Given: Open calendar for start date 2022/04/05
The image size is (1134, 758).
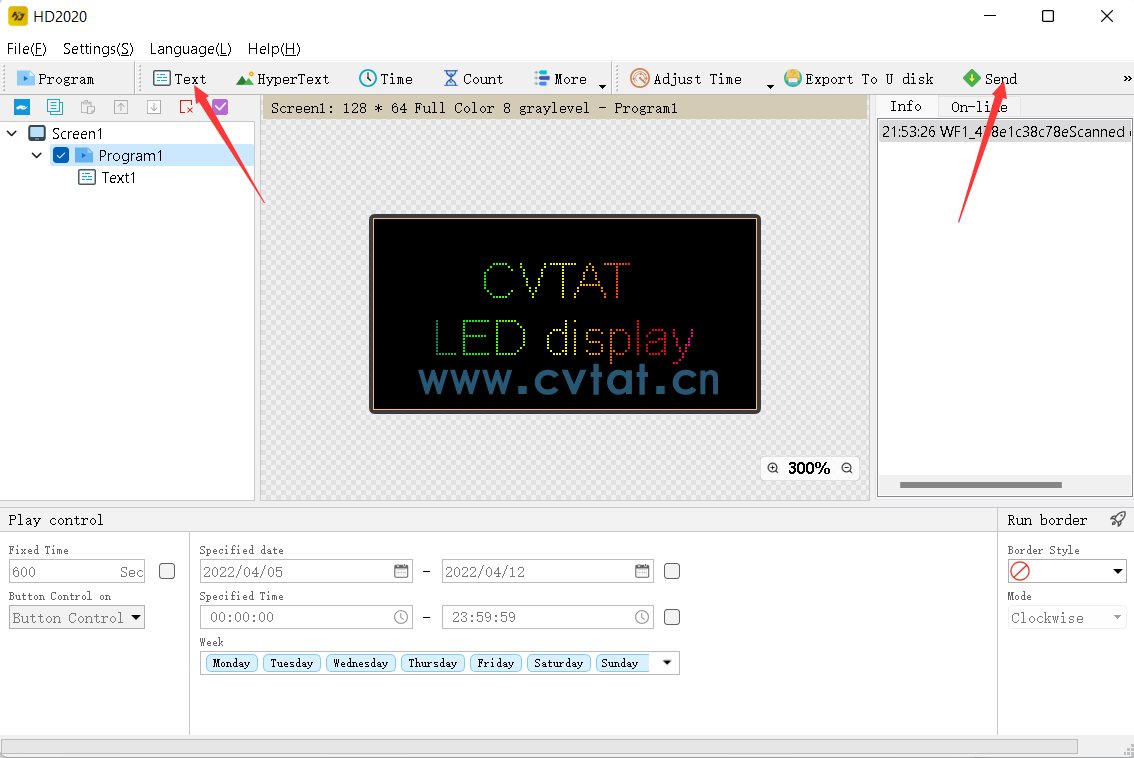Looking at the screenshot, I should tap(401, 571).
